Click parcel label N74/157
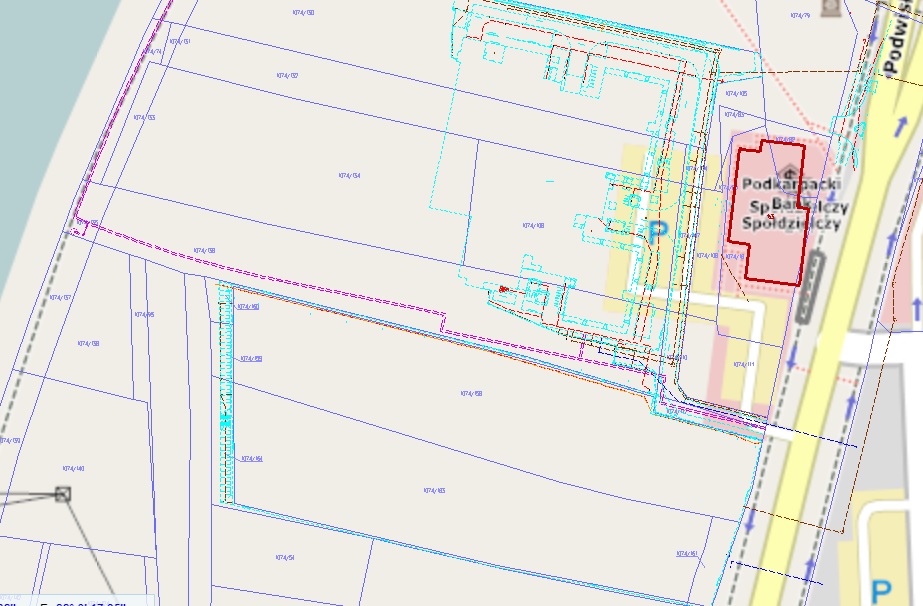 pos(60,297)
